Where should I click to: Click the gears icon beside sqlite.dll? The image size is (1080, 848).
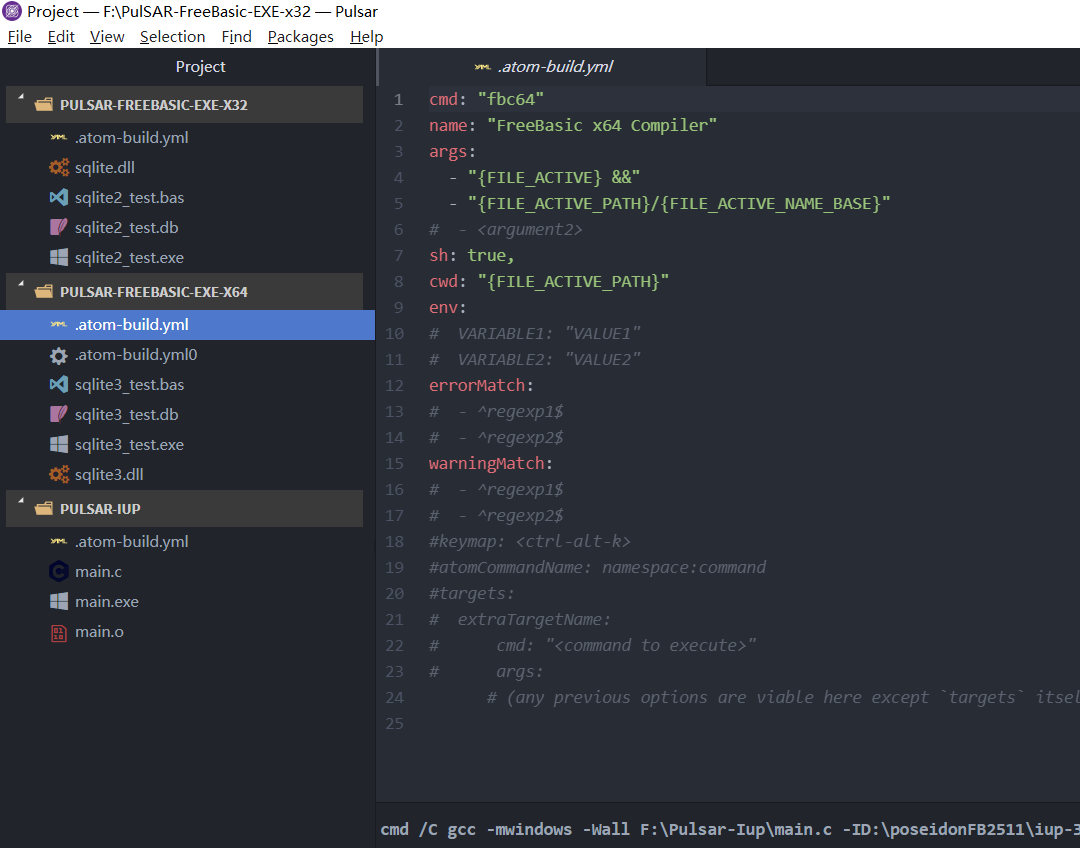point(59,167)
